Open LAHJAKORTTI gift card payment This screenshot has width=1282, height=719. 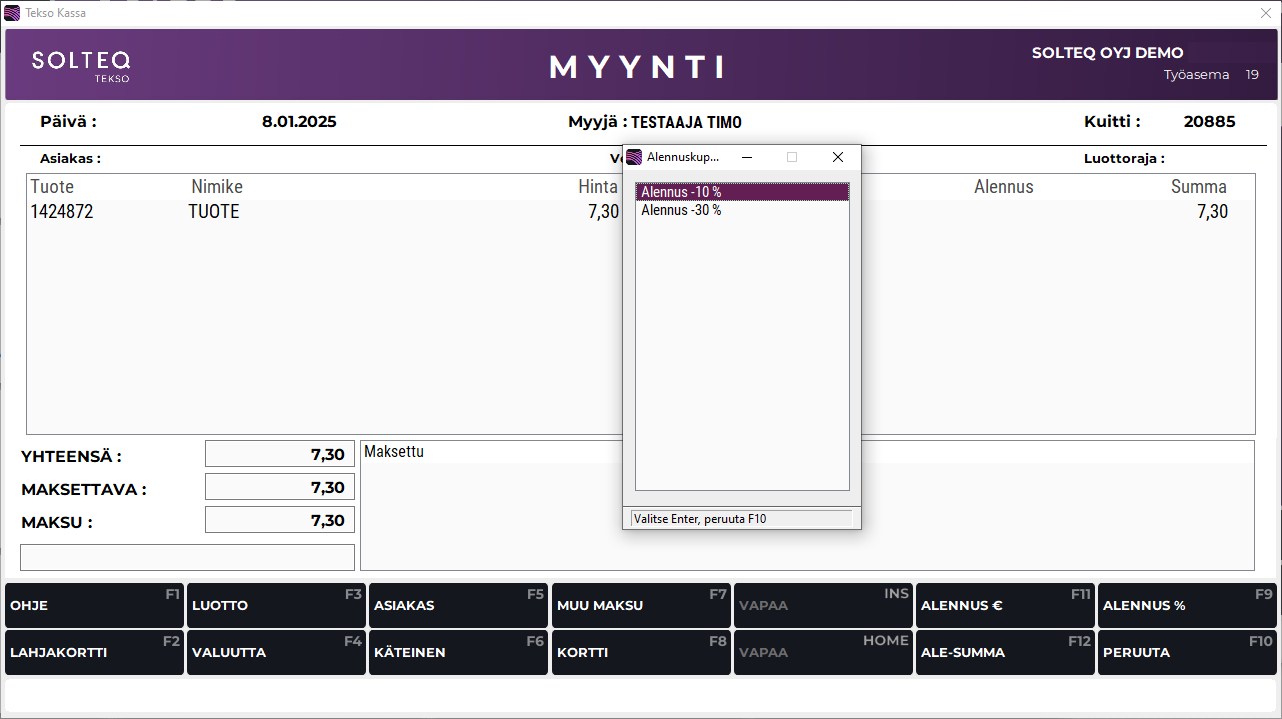(94, 652)
